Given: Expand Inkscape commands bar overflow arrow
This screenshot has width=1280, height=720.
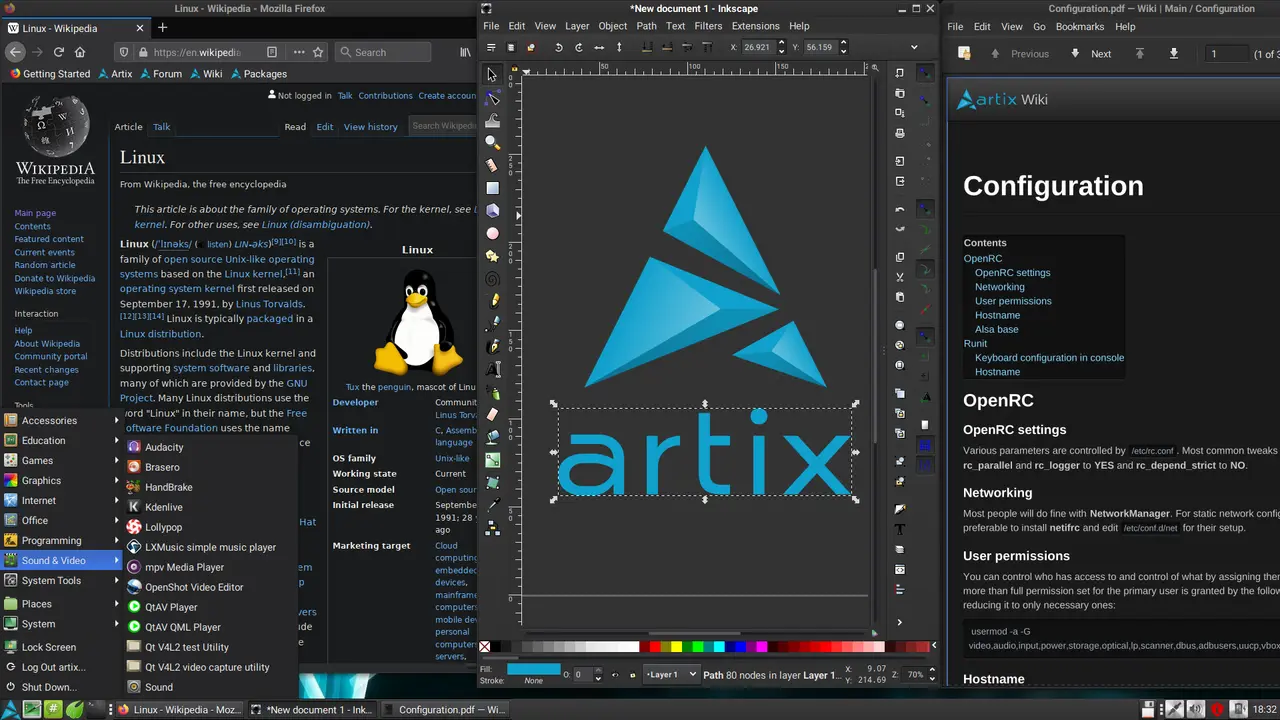Looking at the screenshot, I should click(900, 622).
